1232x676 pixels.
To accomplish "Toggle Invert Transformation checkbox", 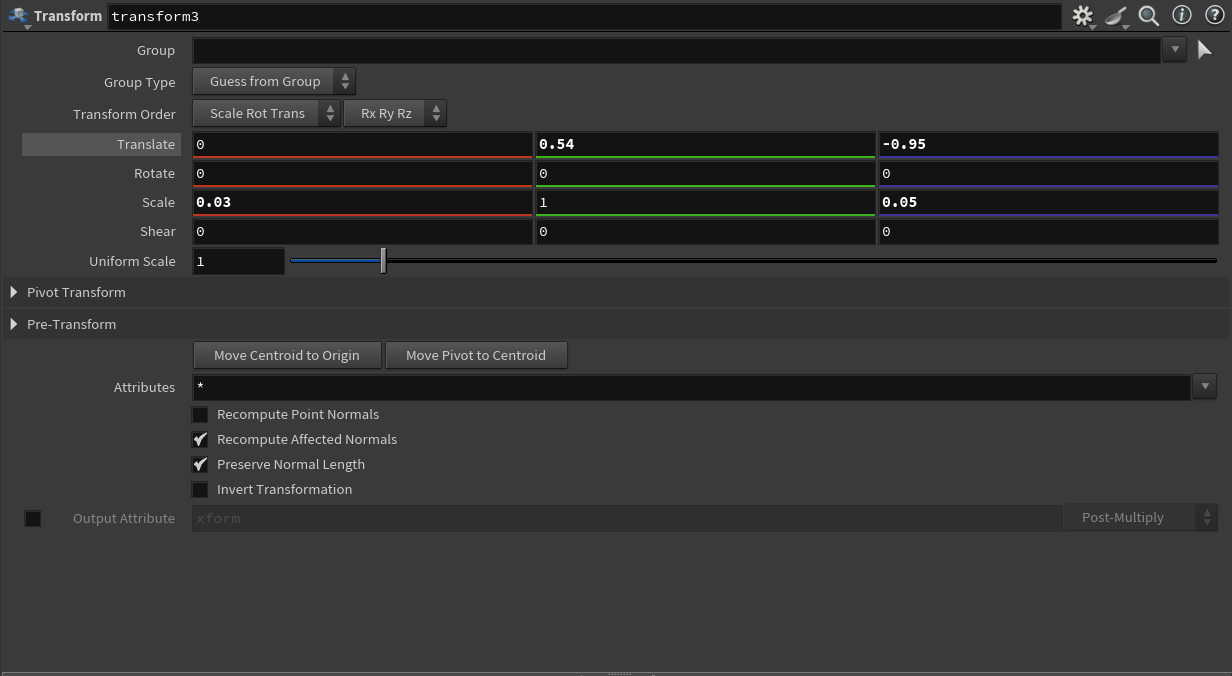I will [x=200, y=489].
